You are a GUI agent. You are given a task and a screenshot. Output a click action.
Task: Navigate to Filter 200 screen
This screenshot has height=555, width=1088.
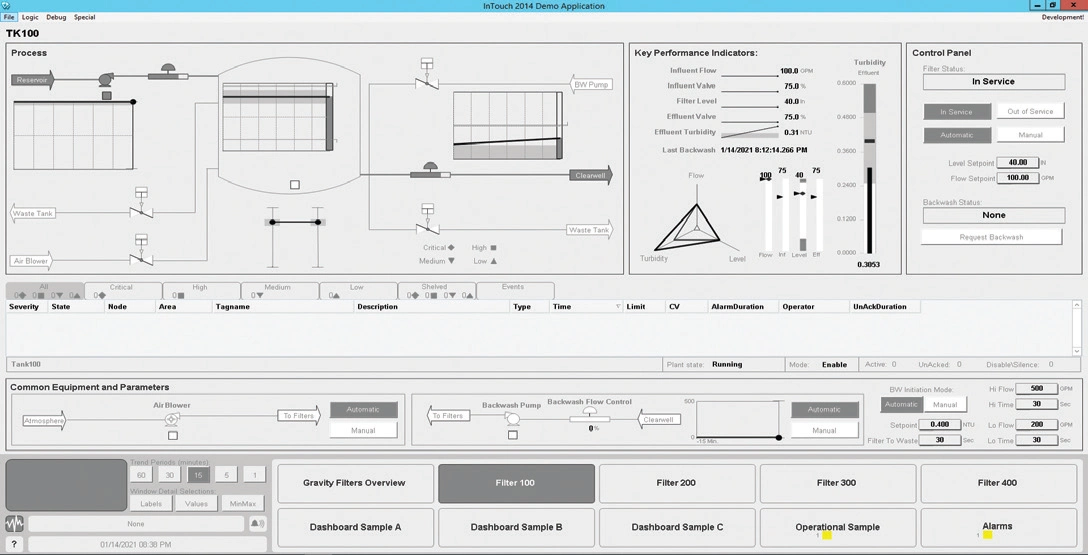676,483
